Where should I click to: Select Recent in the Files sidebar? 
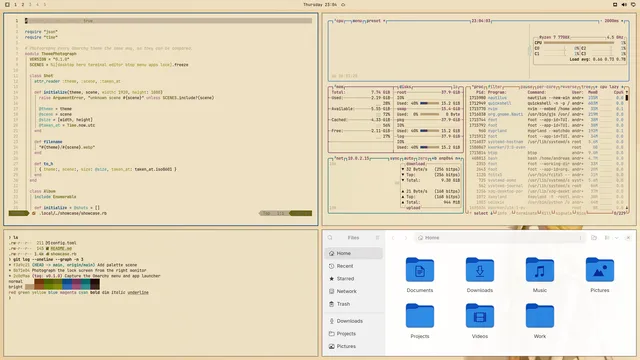[353, 266]
